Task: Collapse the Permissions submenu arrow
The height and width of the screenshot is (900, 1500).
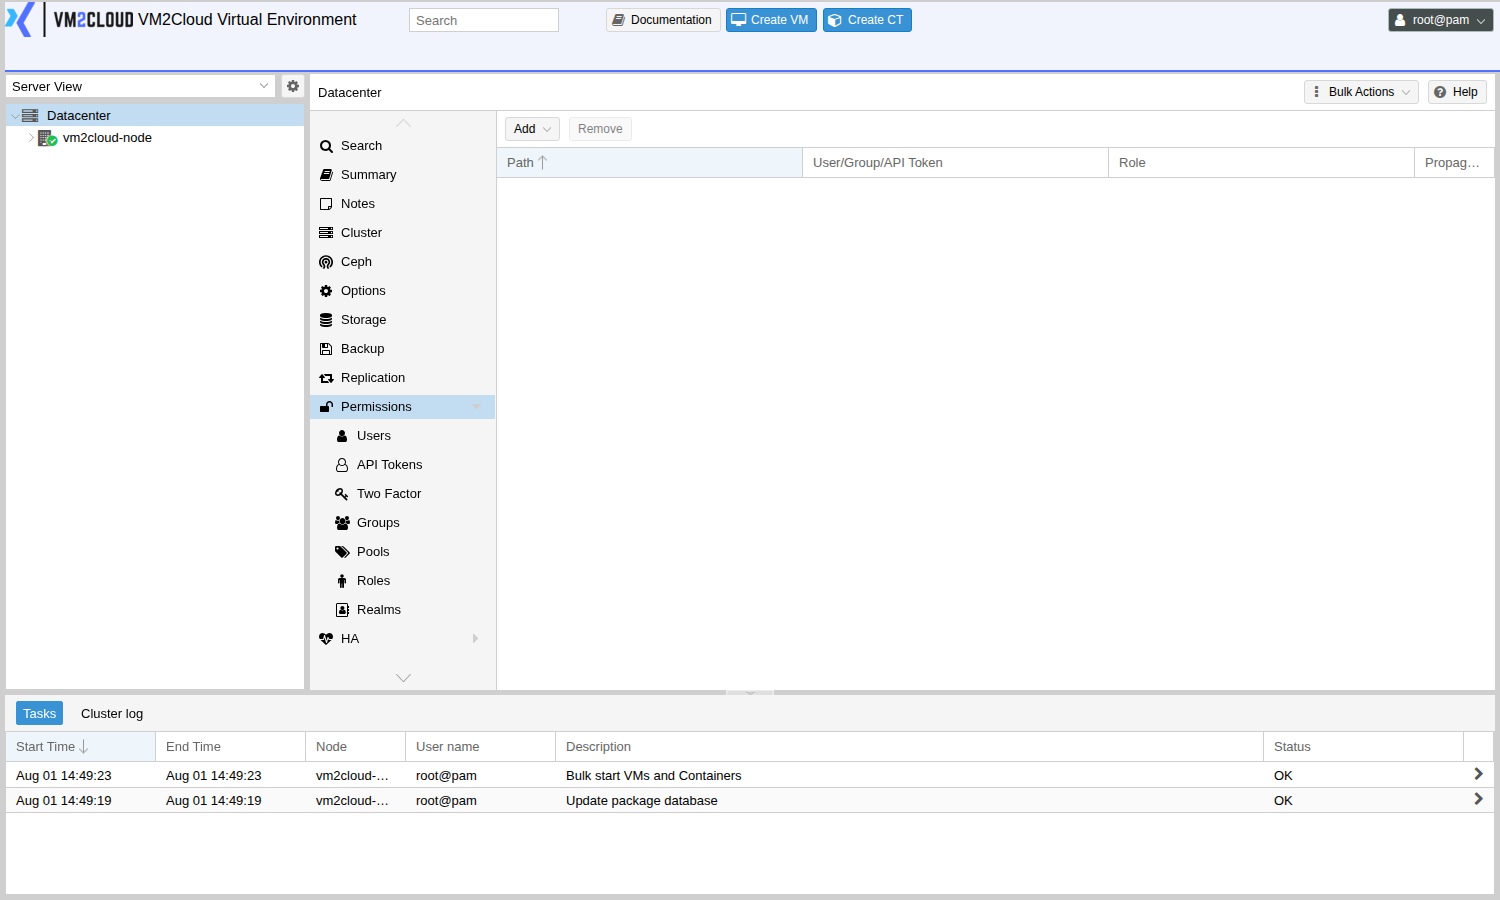Action: point(476,407)
